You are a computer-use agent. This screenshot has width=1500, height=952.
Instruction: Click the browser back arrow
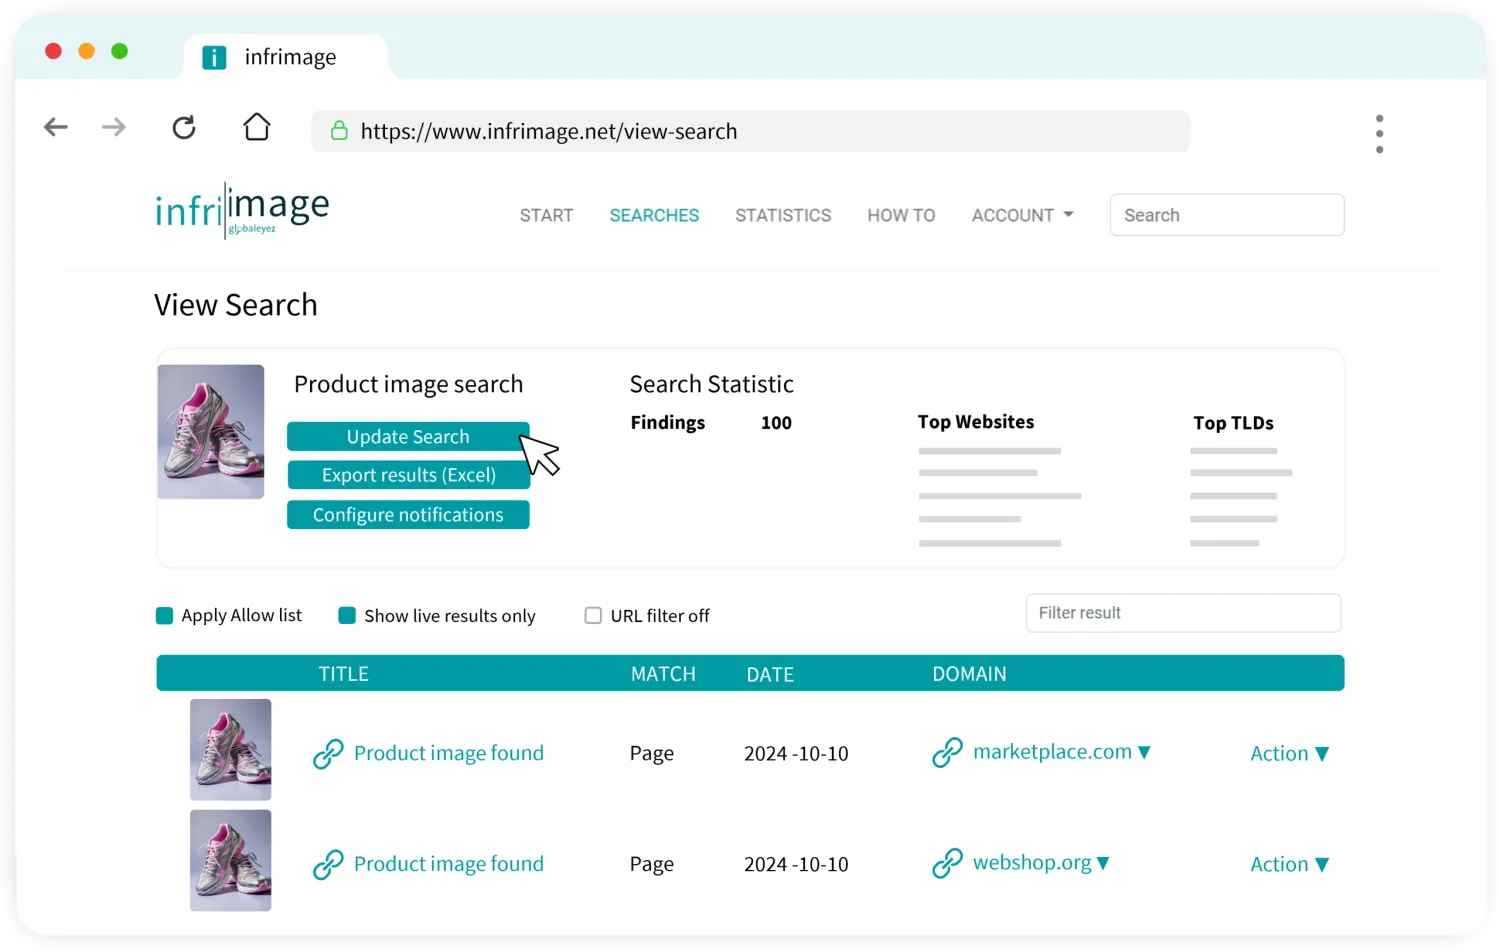click(56, 127)
